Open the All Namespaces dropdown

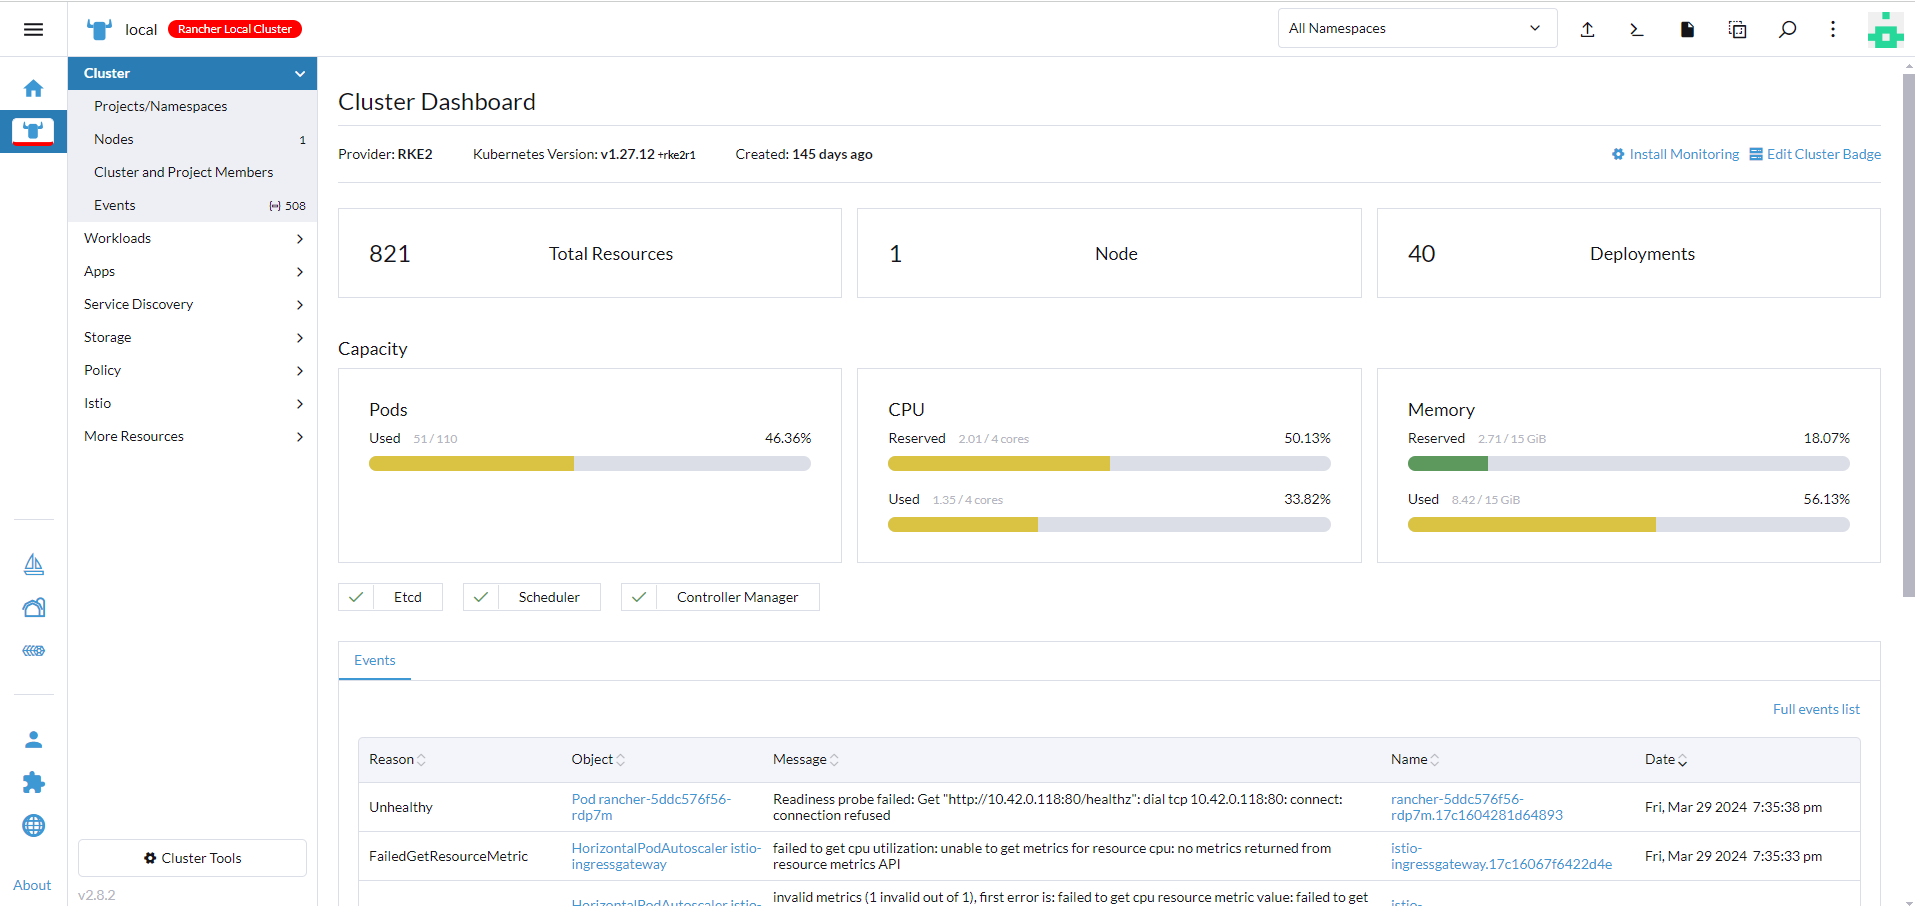click(1416, 29)
